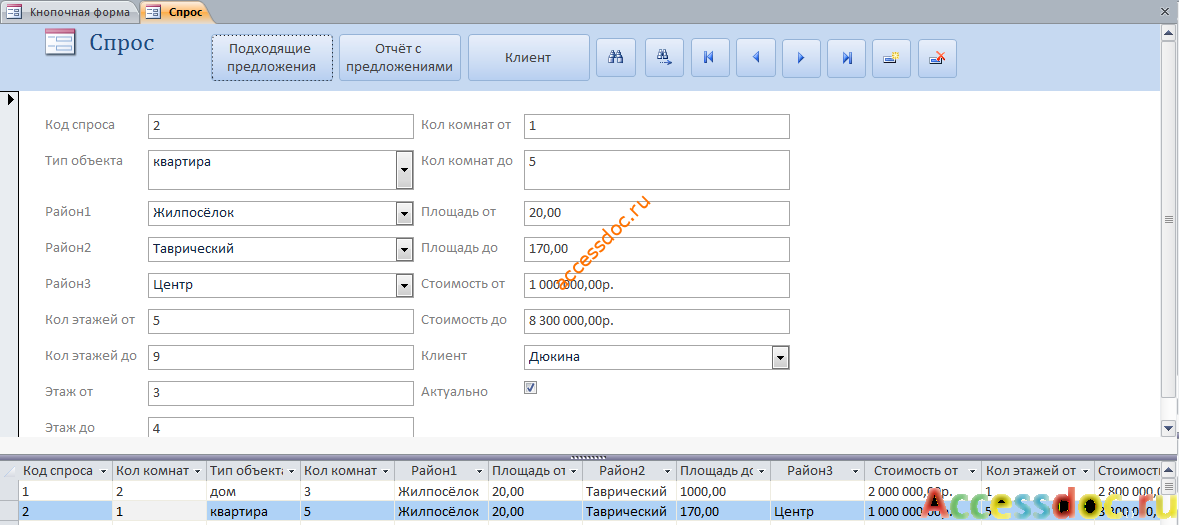Go to the next record
1184x525 pixels.
(x=801, y=57)
